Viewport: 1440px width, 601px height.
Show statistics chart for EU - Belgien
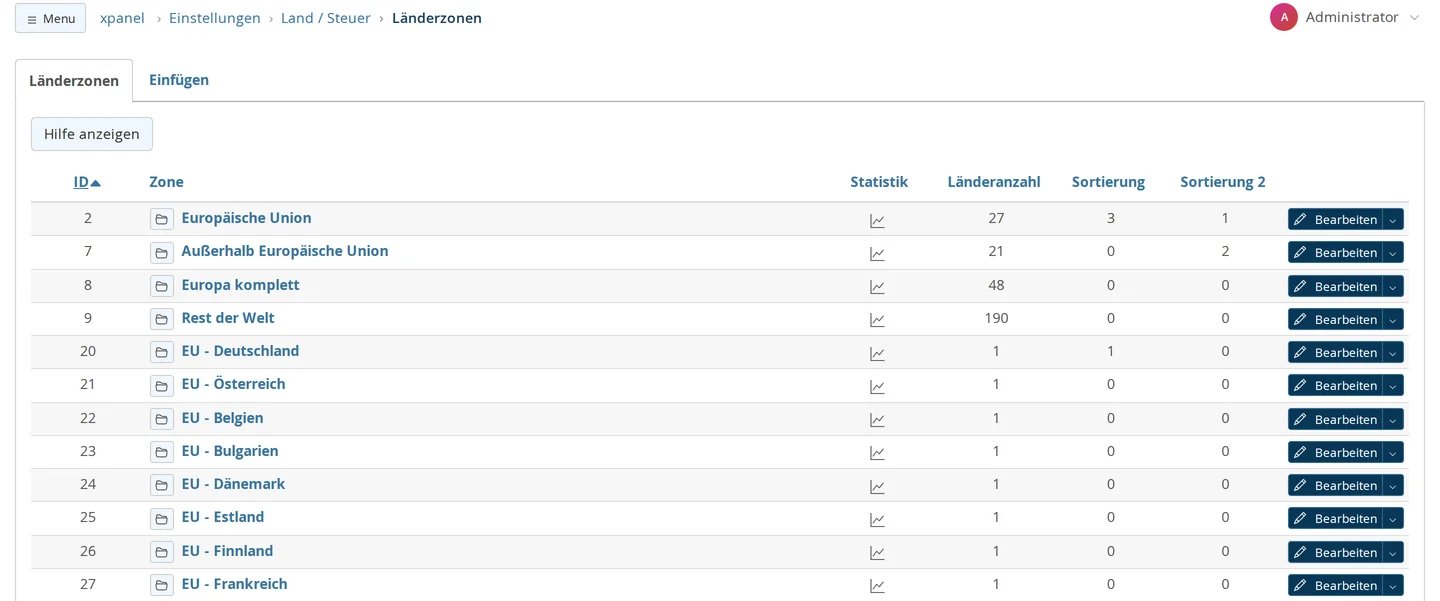coord(877,419)
